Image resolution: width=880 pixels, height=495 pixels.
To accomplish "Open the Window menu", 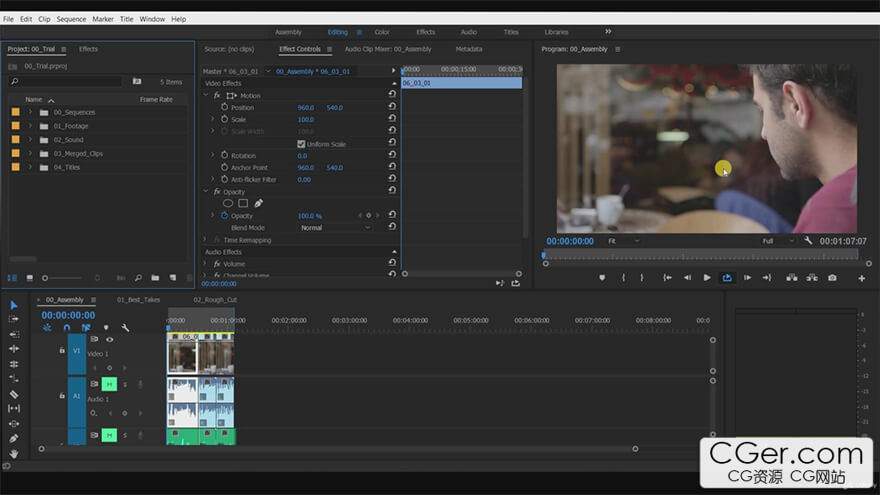I will [x=152, y=19].
